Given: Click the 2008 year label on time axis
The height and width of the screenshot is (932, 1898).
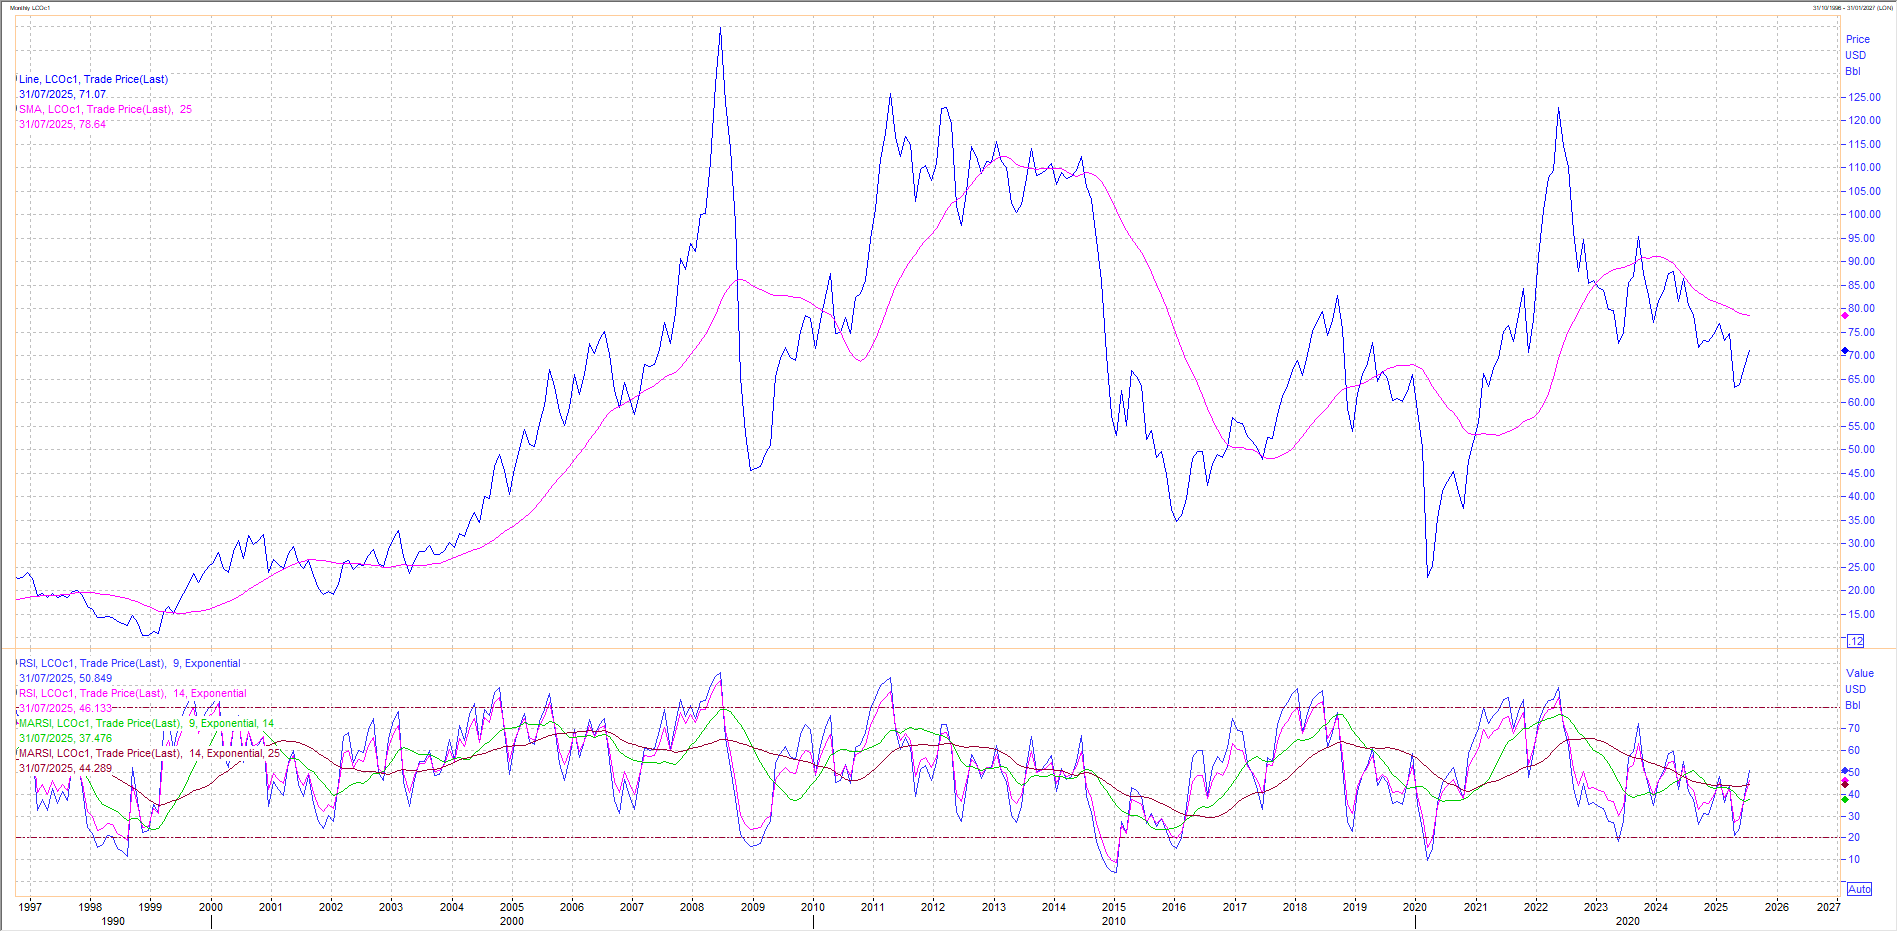Looking at the screenshot, I should (691, 907).
